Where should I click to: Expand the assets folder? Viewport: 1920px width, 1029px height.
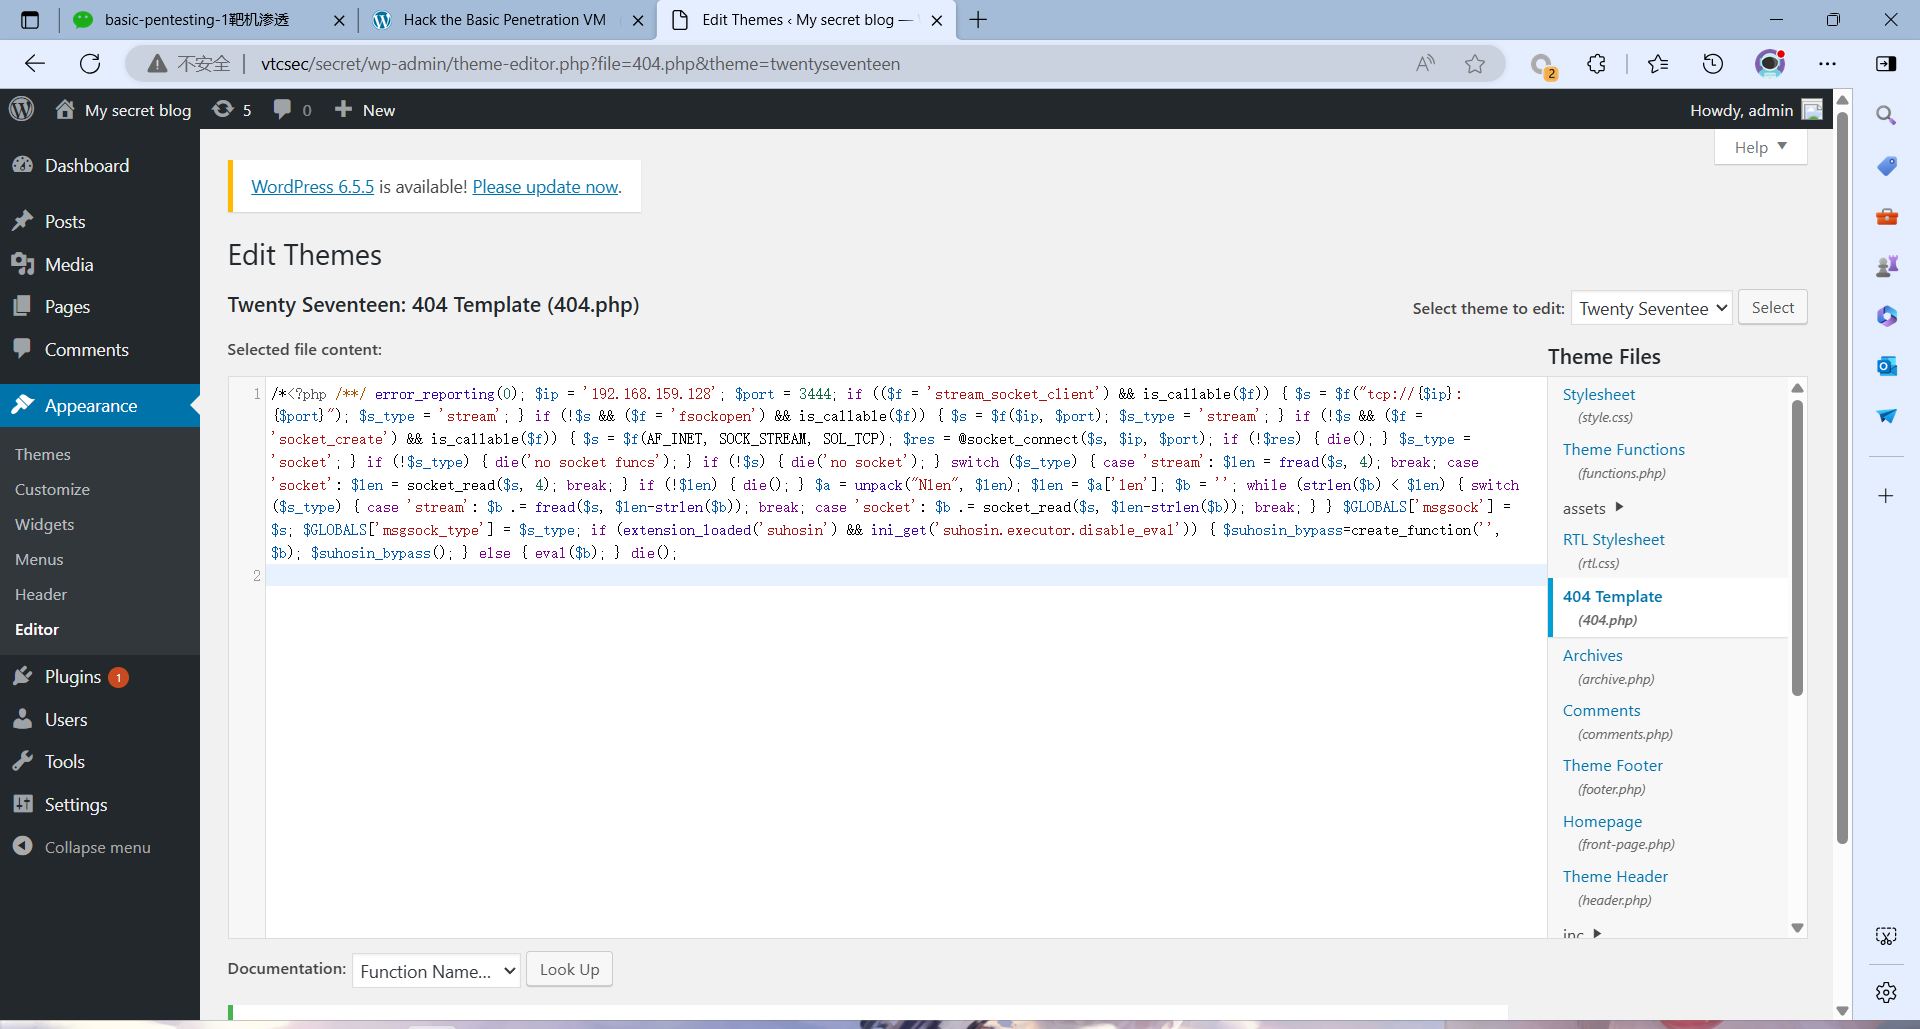(1593, 508)
